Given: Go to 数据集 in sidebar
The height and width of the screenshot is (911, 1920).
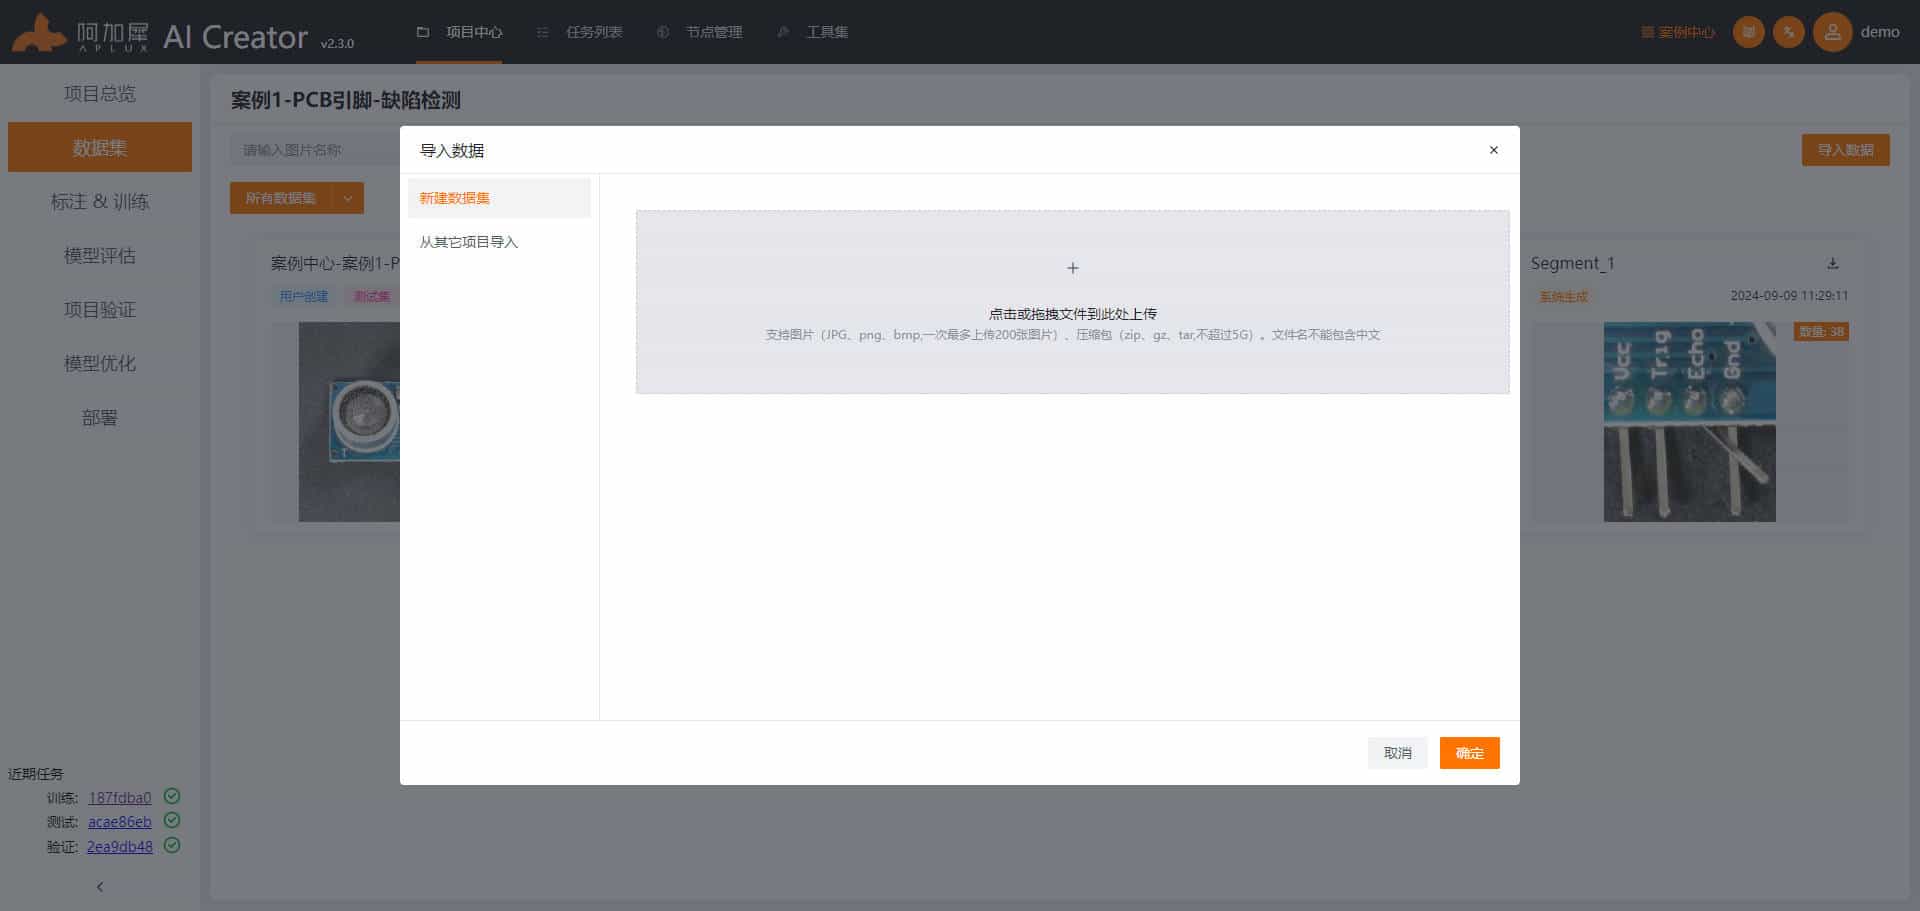Looking at the screenshot, I should coord(100,147).
